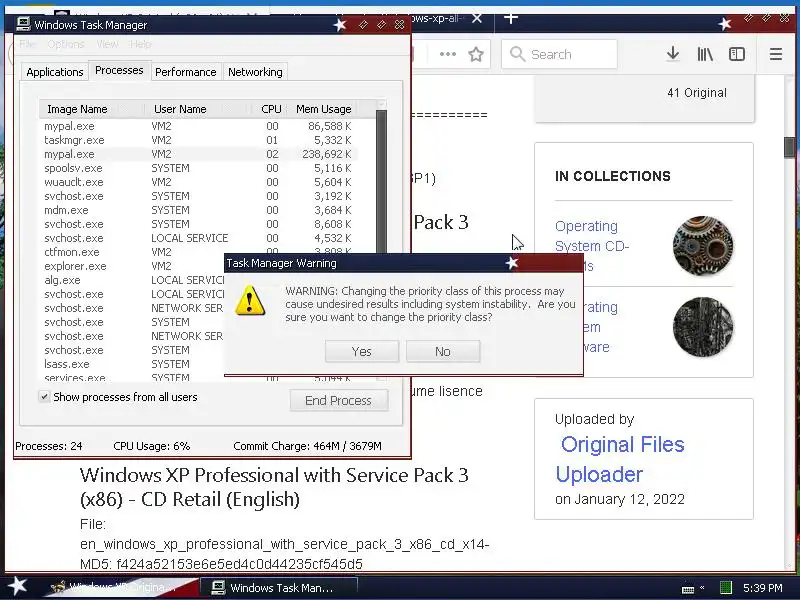Switch to Windows XP Original browser taskbar button
800x600 pixels.
tap(120, 587)
